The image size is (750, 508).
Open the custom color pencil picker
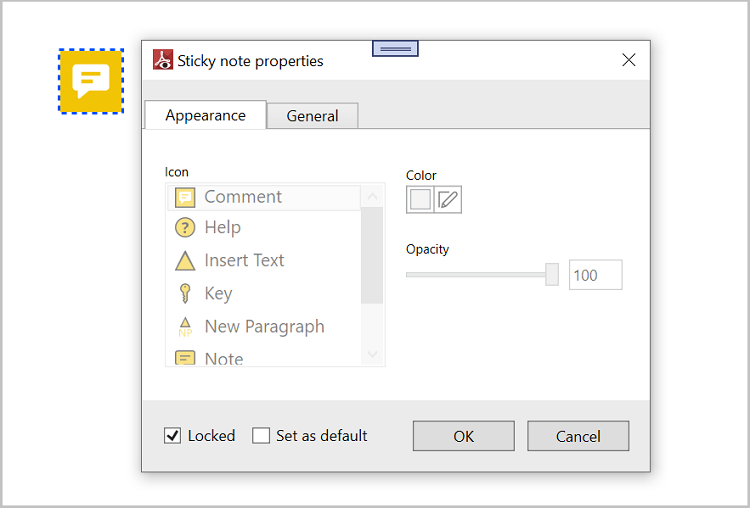coord(448,200)
